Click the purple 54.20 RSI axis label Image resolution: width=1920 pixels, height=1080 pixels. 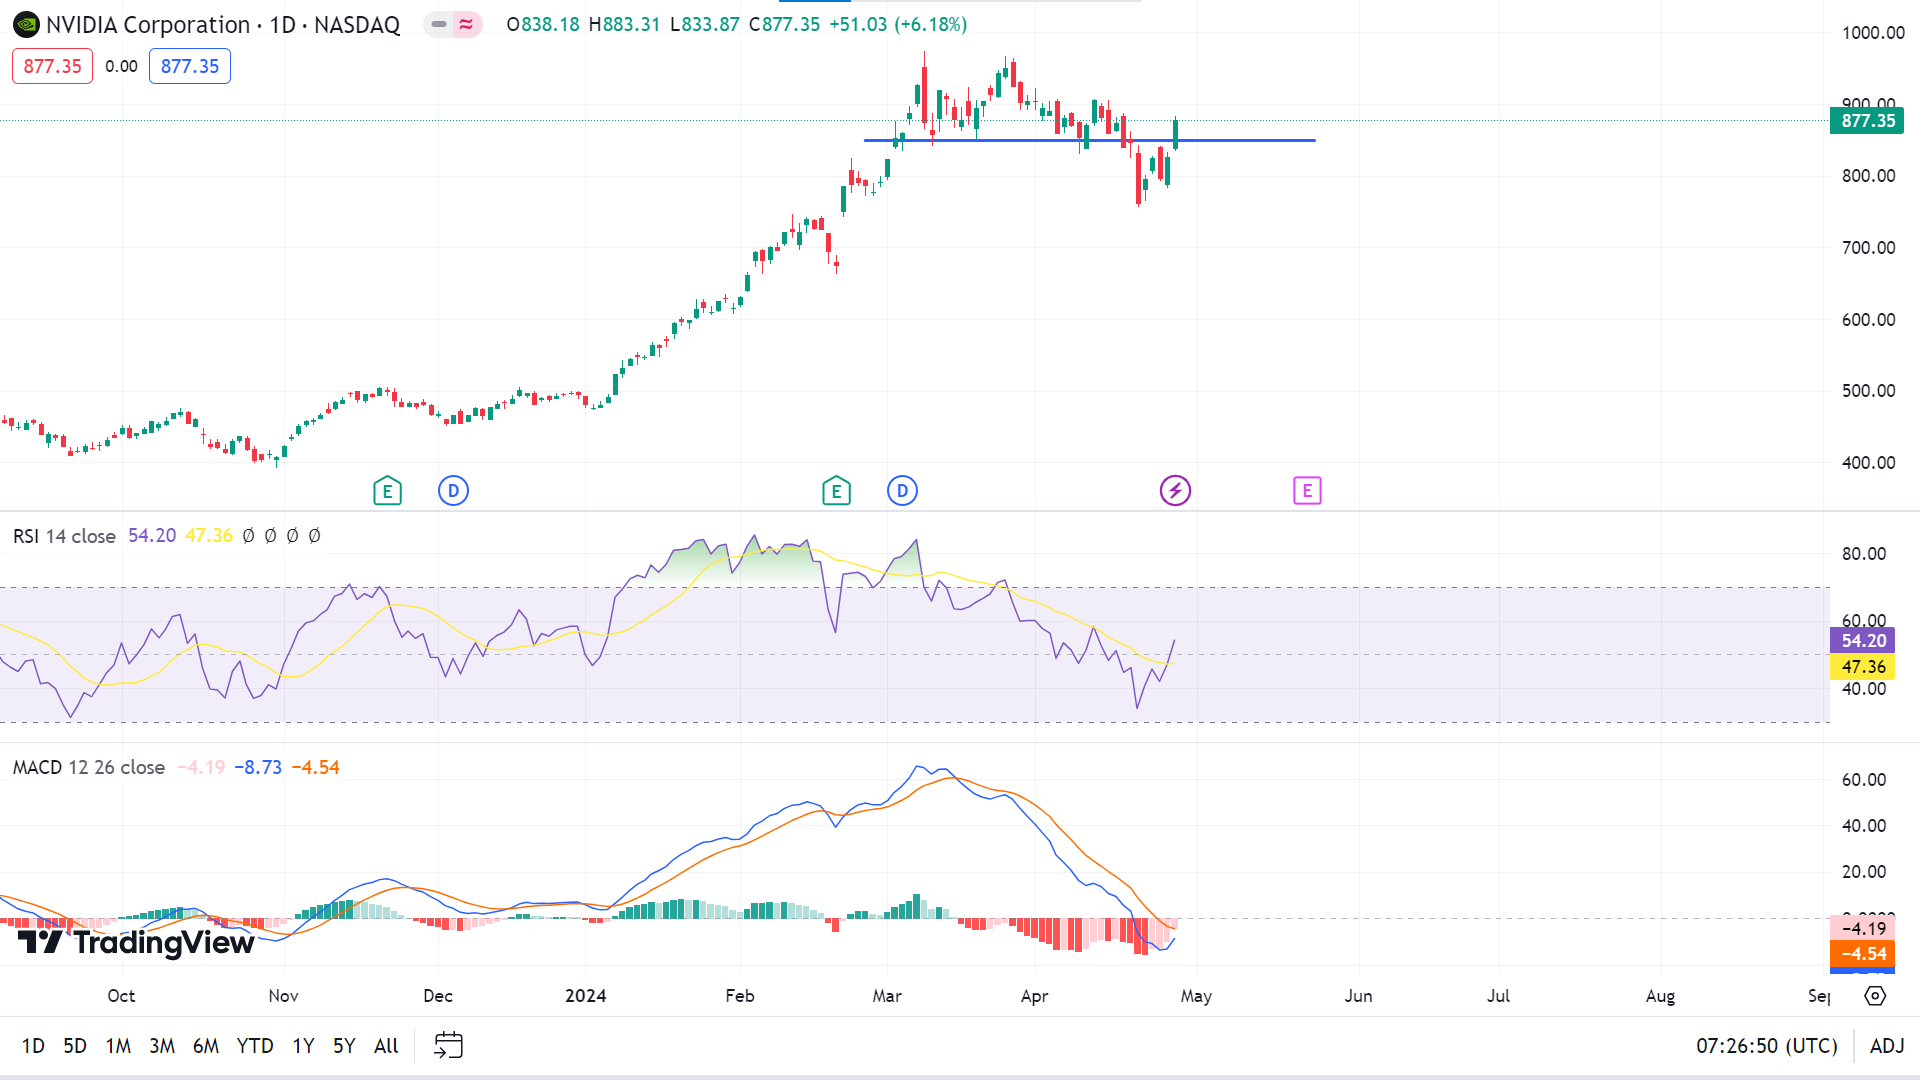click(x=1863, y=641)
